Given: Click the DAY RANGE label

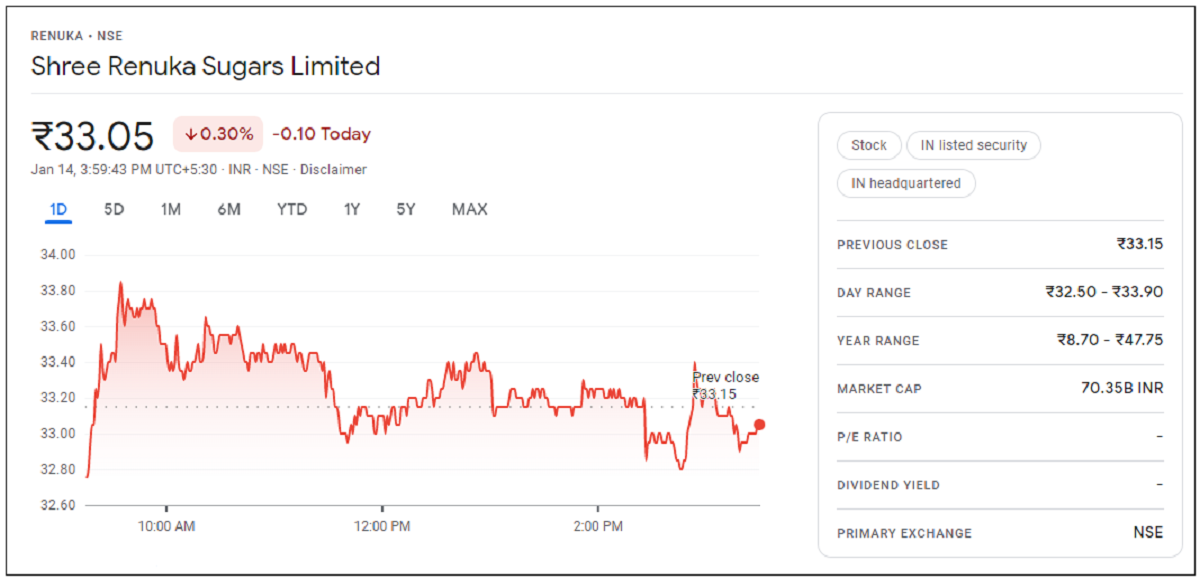Looking at the screenshot, I should 874,293.
